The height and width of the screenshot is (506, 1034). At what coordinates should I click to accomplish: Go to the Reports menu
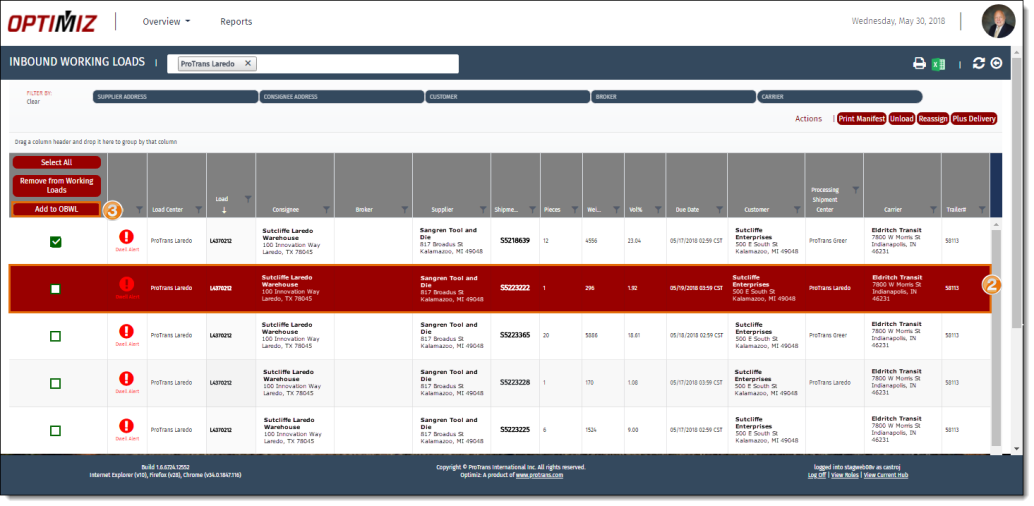click(236, 21)
